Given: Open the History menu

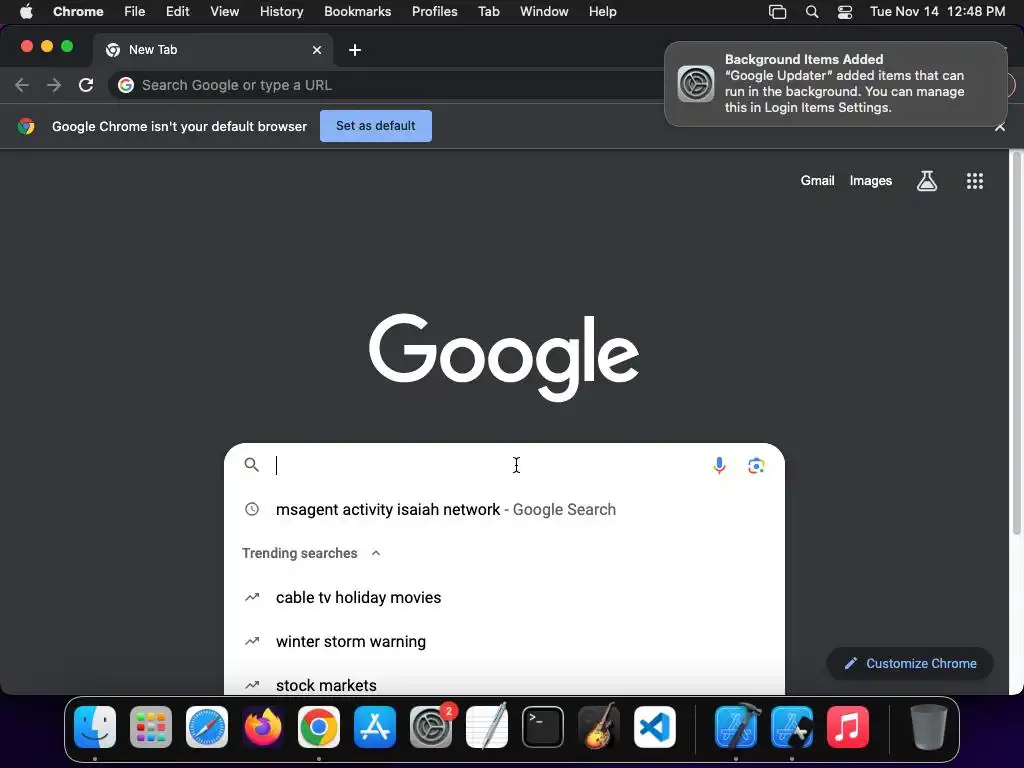Looking at the screenshot, I should (x=281, y=12).
